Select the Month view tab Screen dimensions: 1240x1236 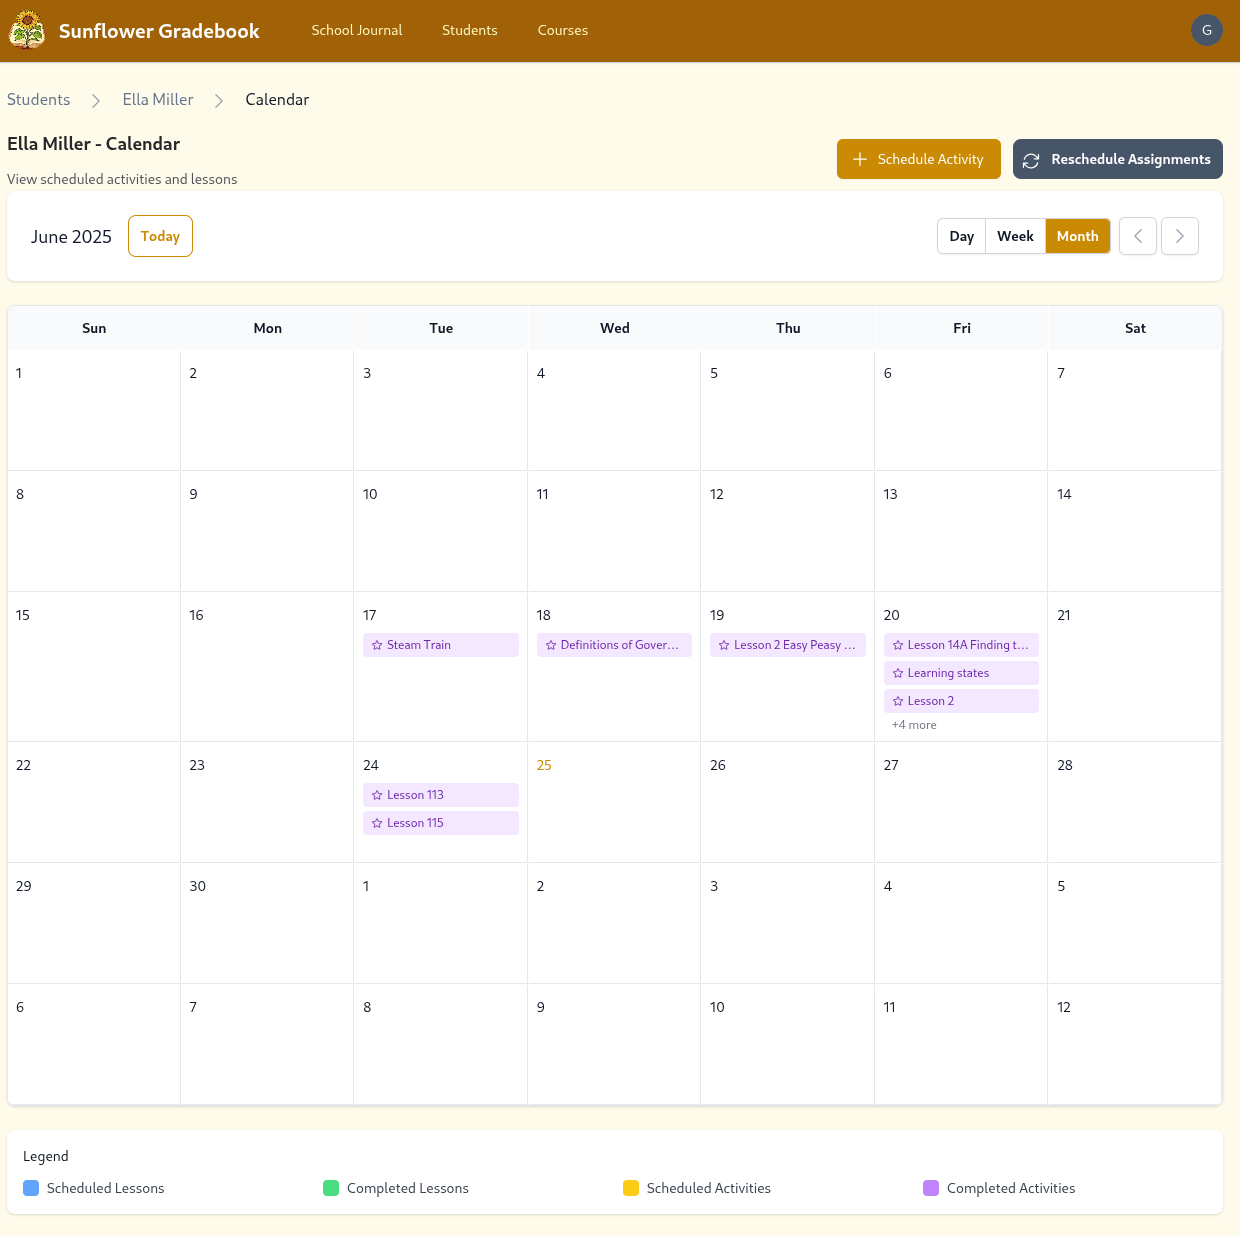point(1078,236)
